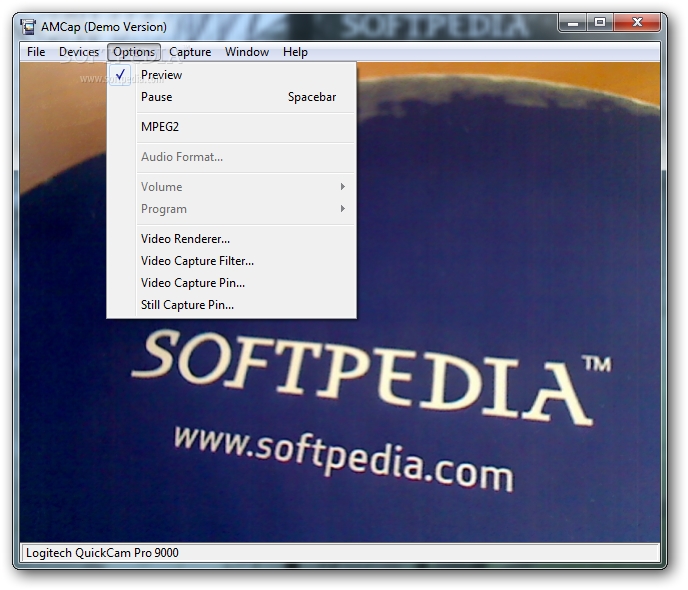Close the AMCap window
The image size is (688, 590).
[637, 23]
